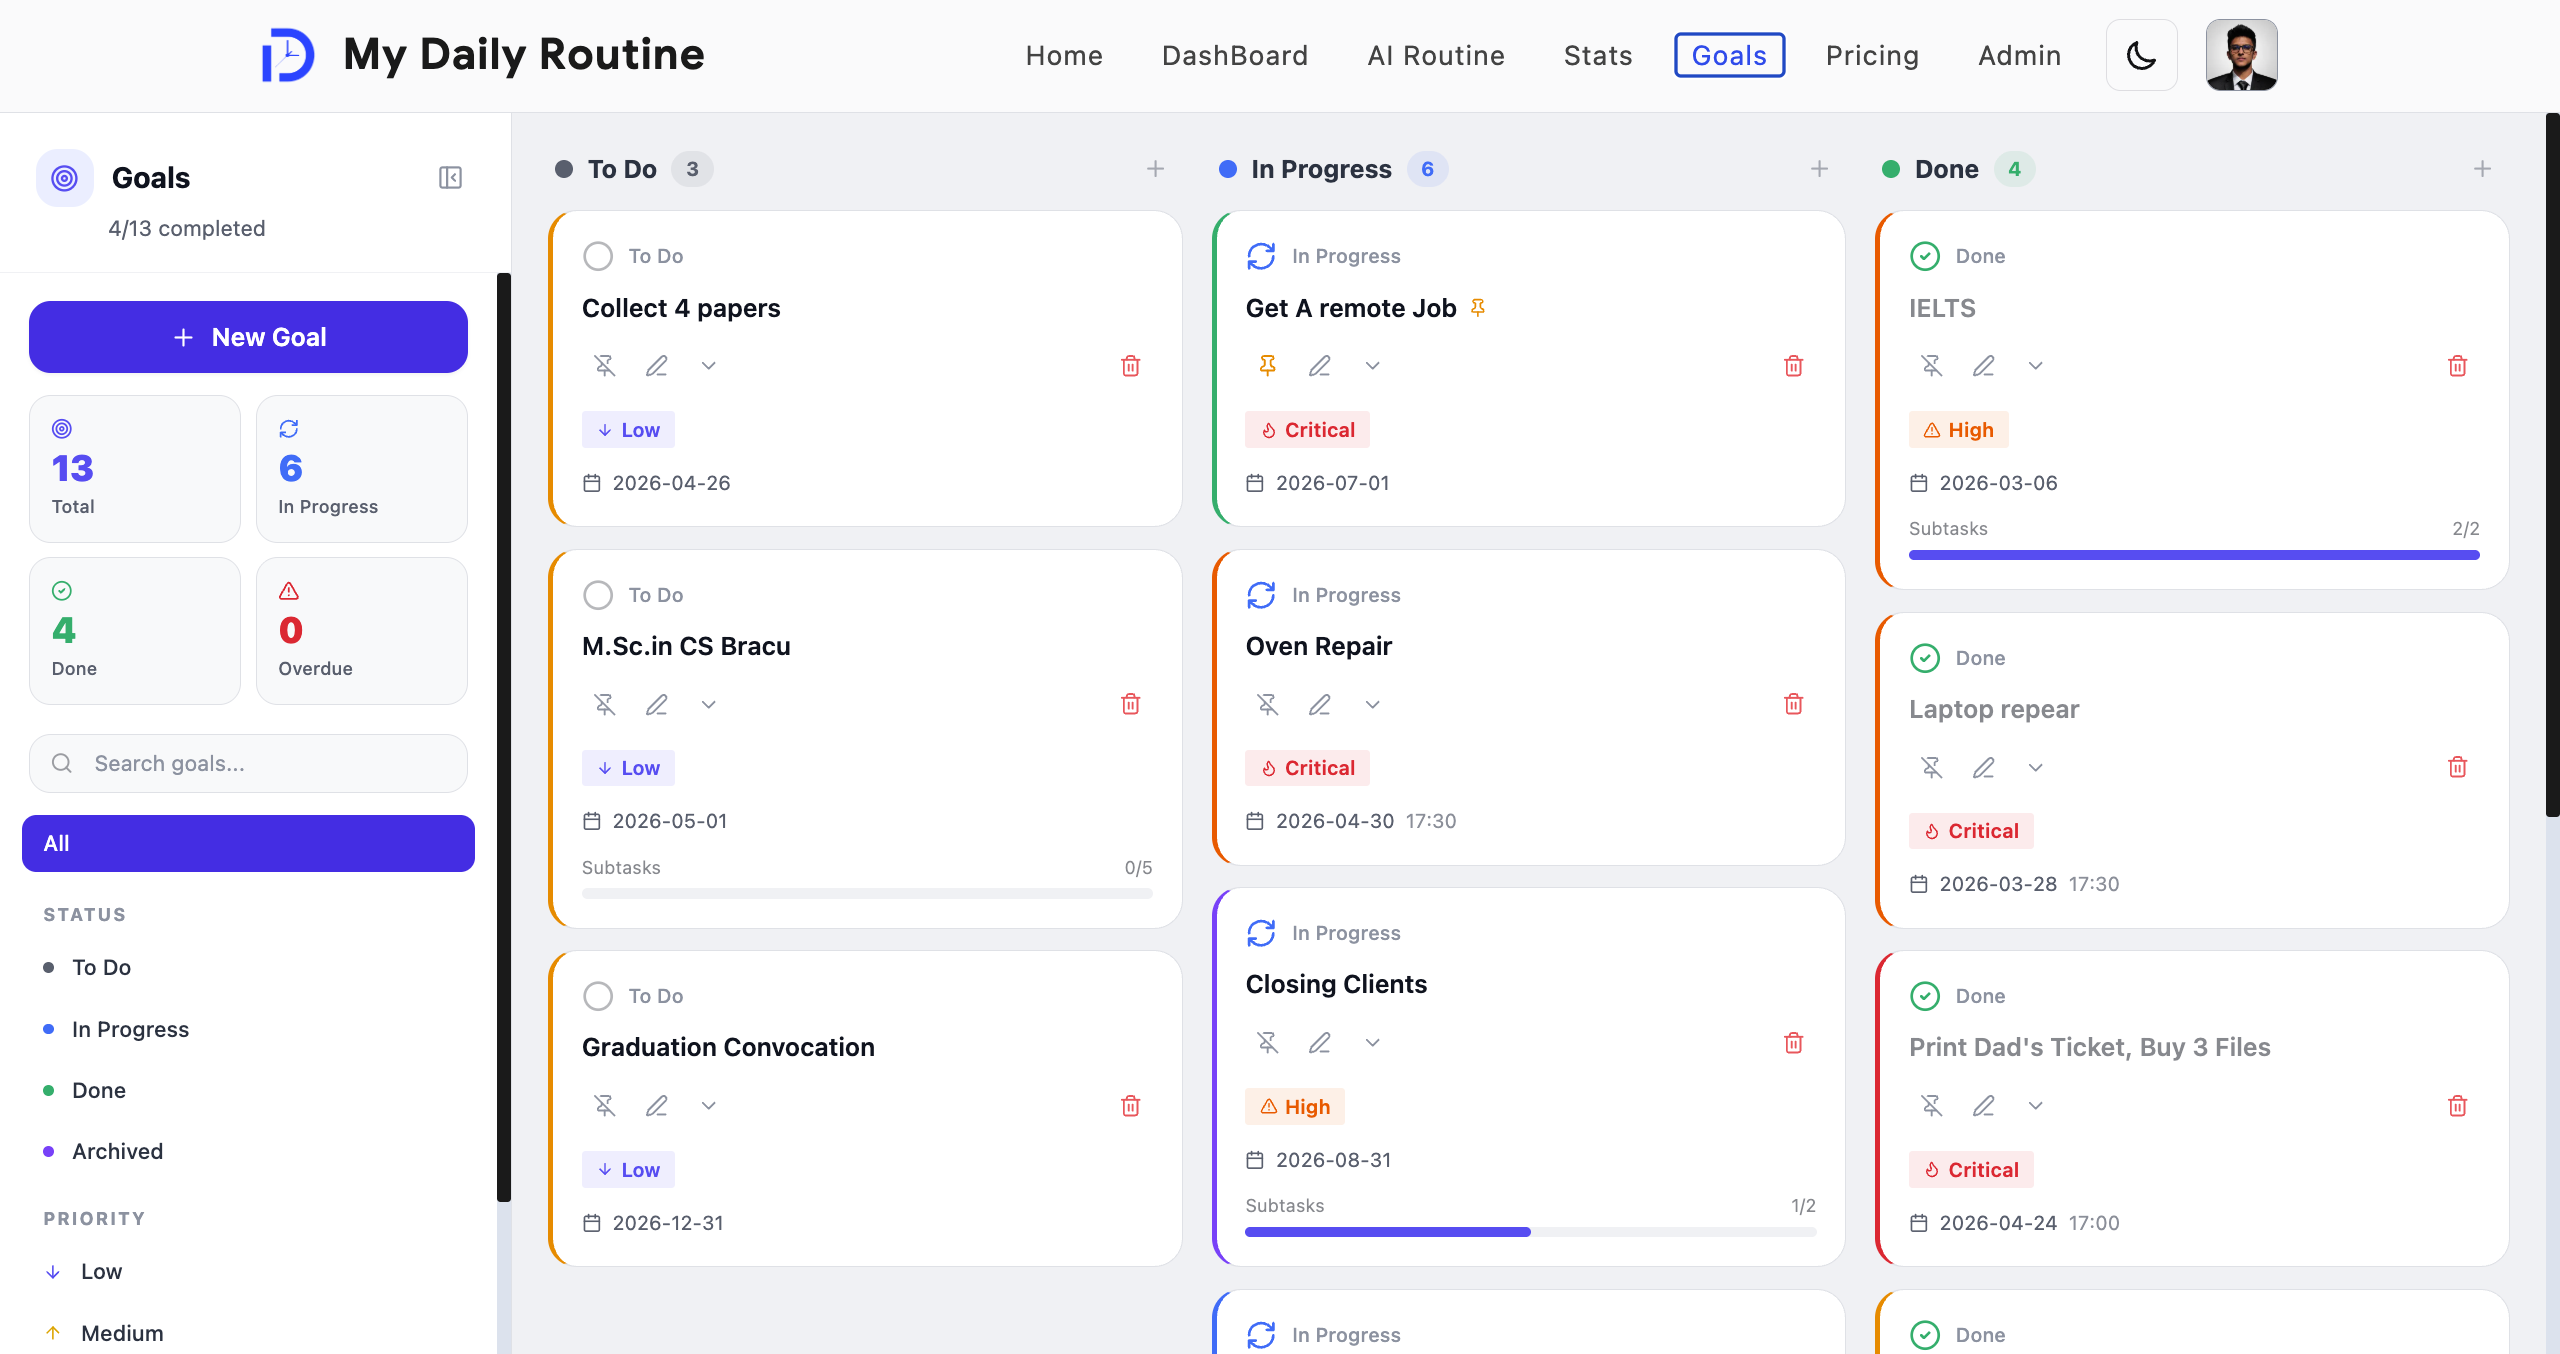Screen dimensions: 2560x1354
Task: Edit the IELTS goal
Action: point(1984,366)
